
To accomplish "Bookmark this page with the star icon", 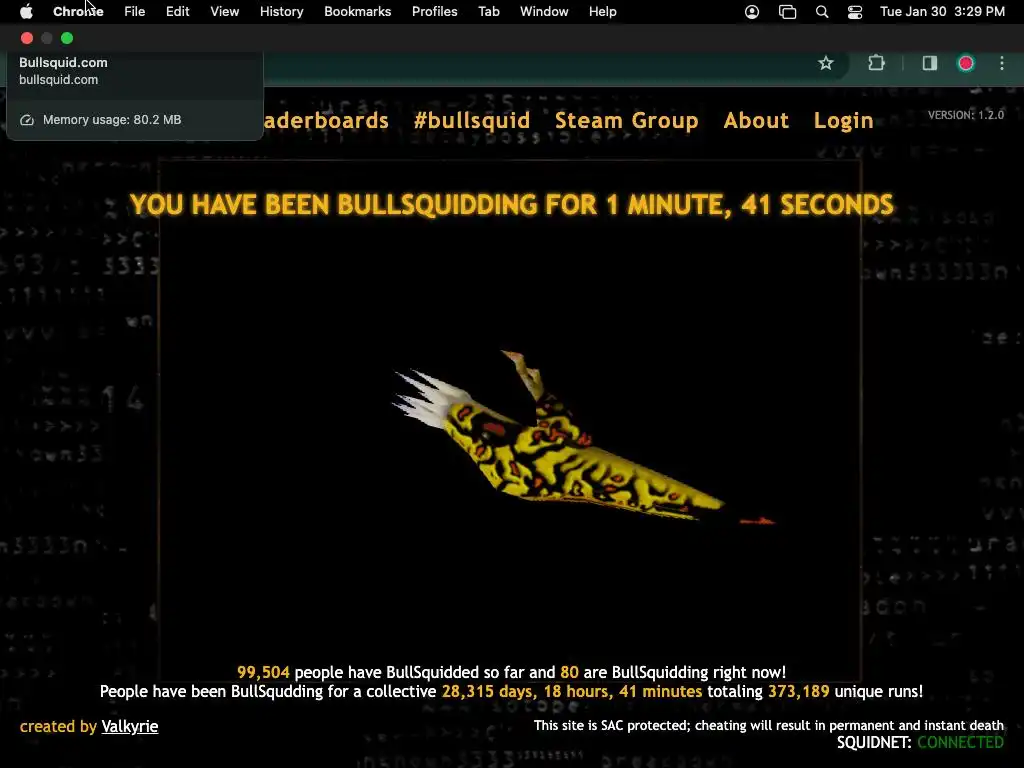I will [x=825, y=63].
